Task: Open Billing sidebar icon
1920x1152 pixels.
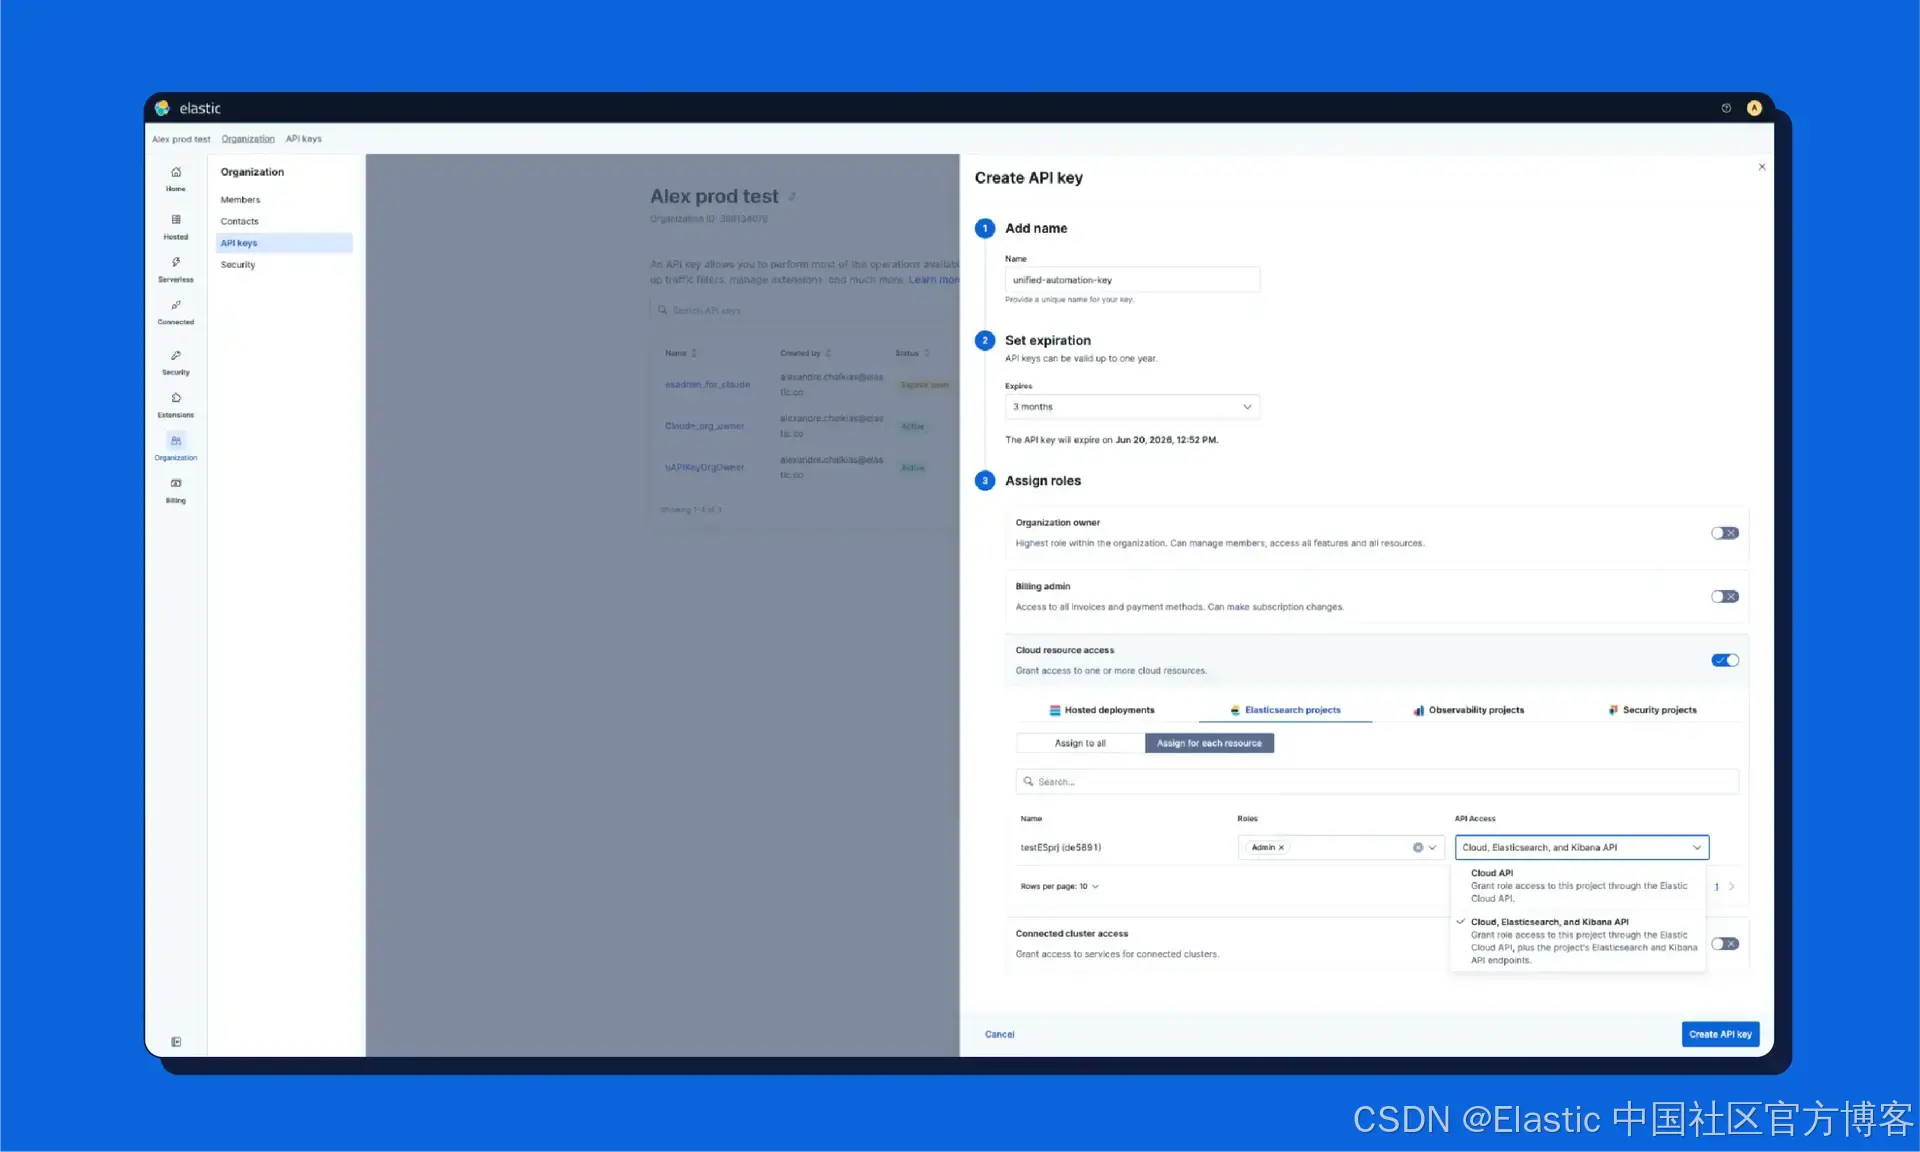Action: (176, 490)
